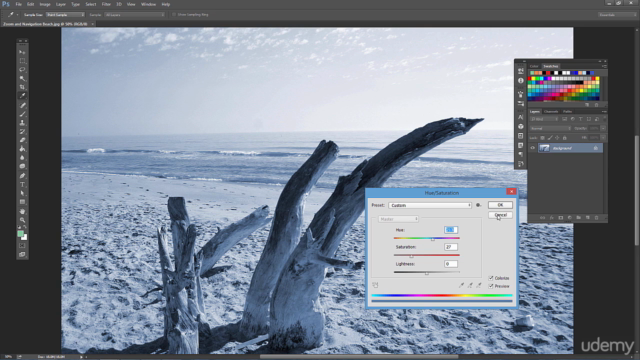Image resolution: width=640 pixels, height=360 pixels.
Task: Select the Rectangle shape tool
Action: click(x=22, y=202)
